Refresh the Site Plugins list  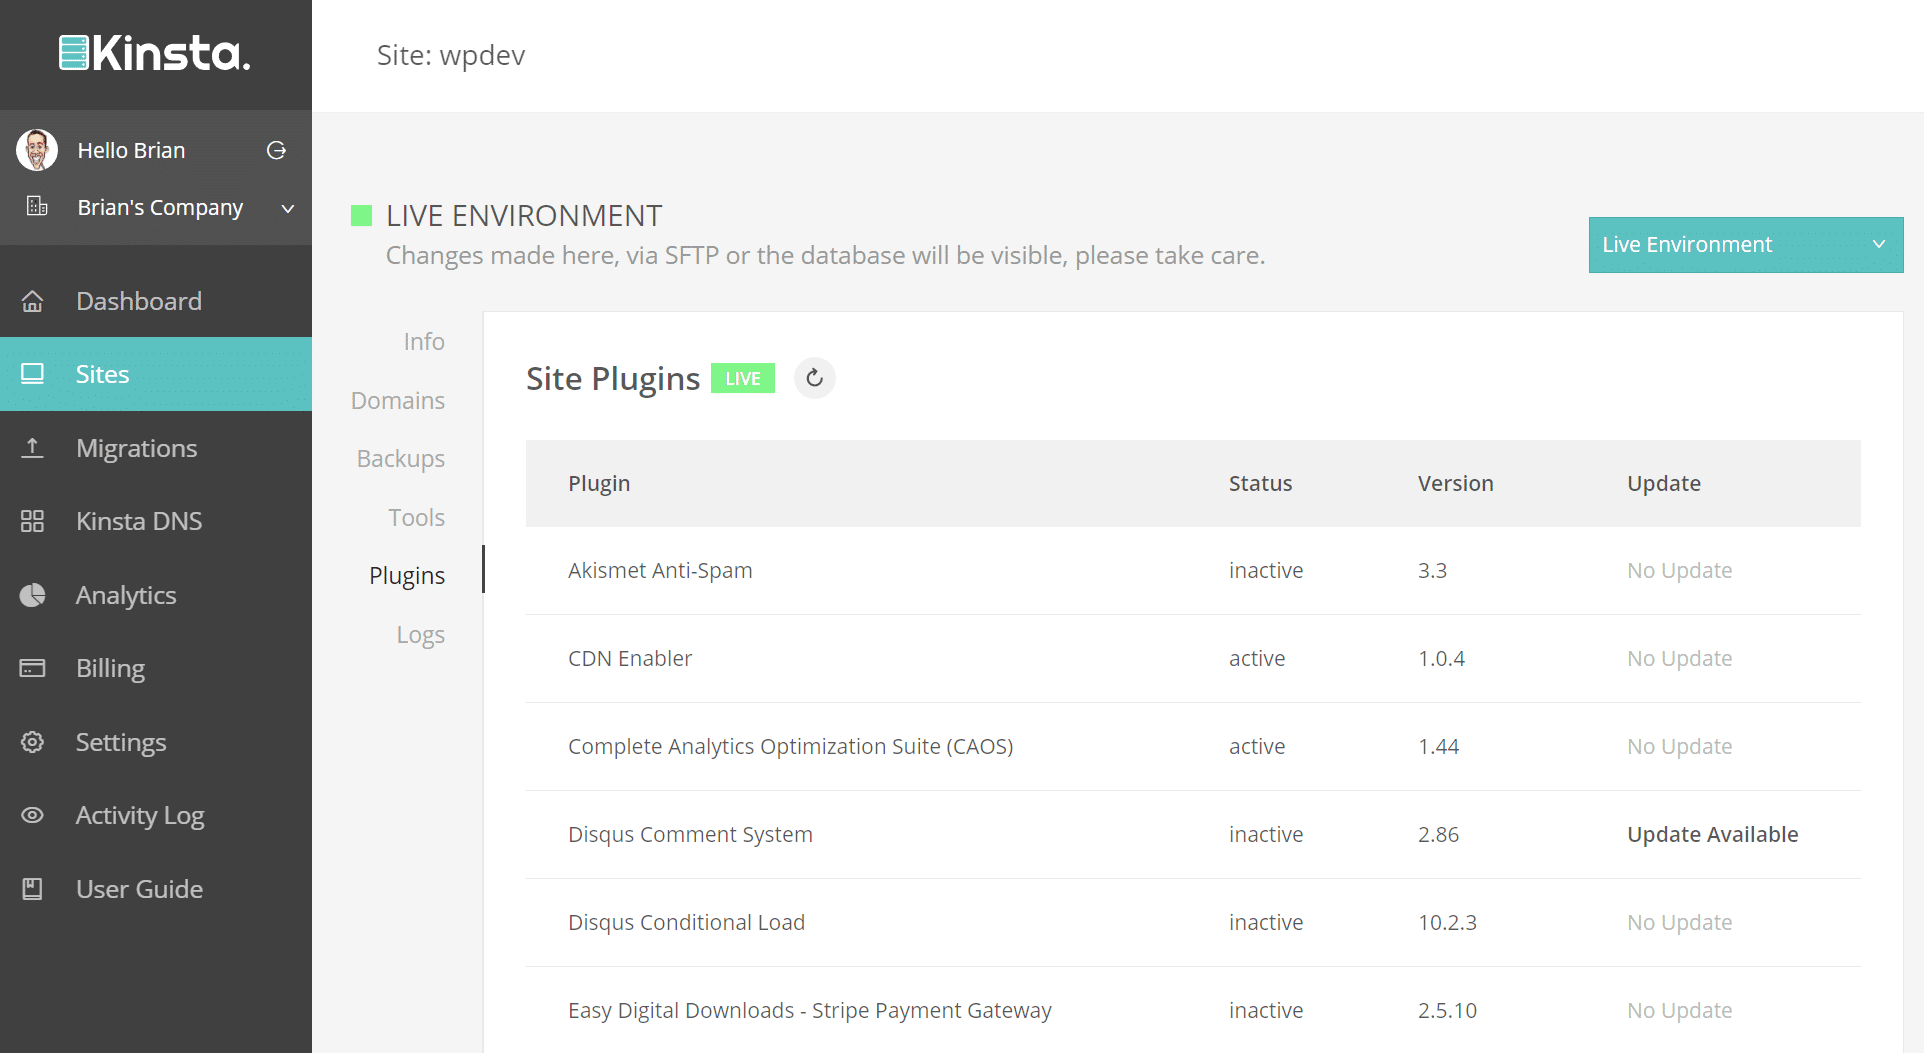[x=815, y=378]
